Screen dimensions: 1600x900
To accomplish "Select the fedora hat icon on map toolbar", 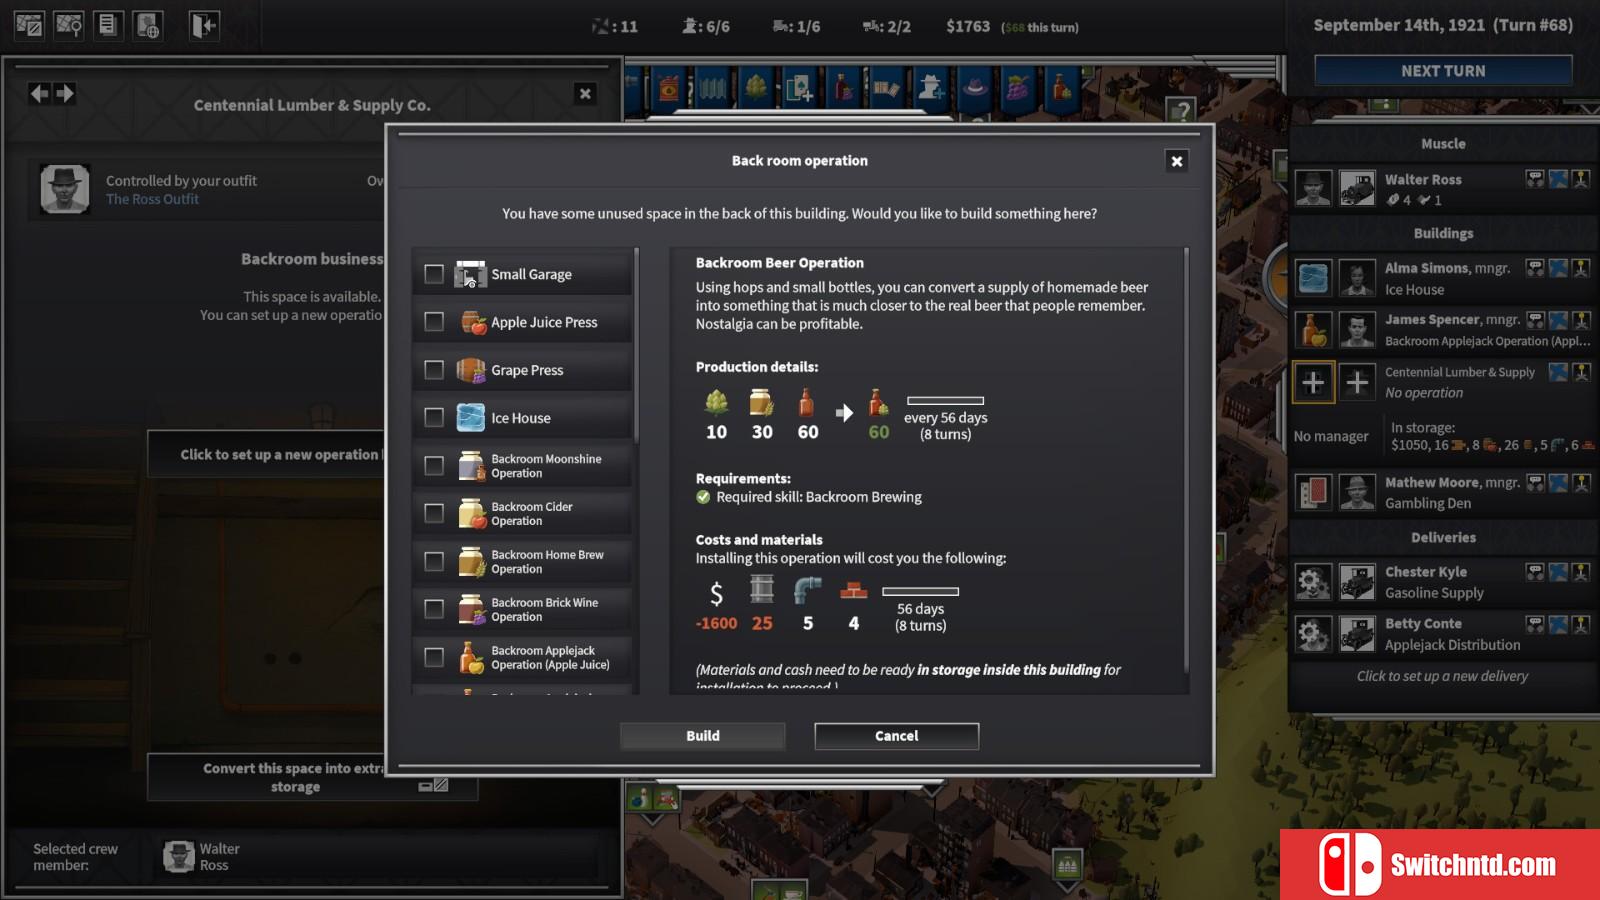I will click(x=975, y=89).
